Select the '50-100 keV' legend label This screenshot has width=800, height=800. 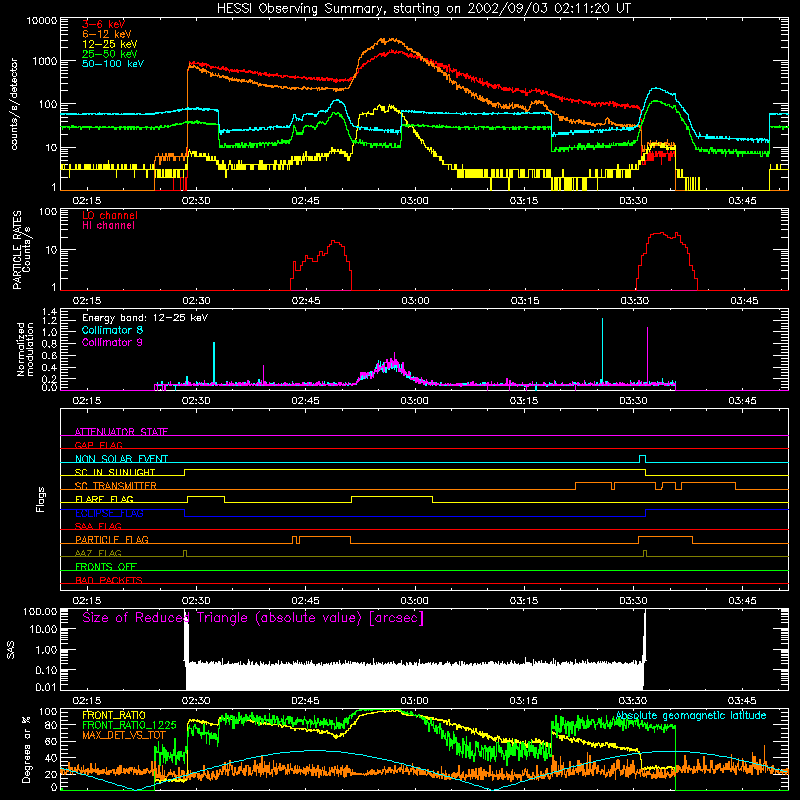pos(113,64)
